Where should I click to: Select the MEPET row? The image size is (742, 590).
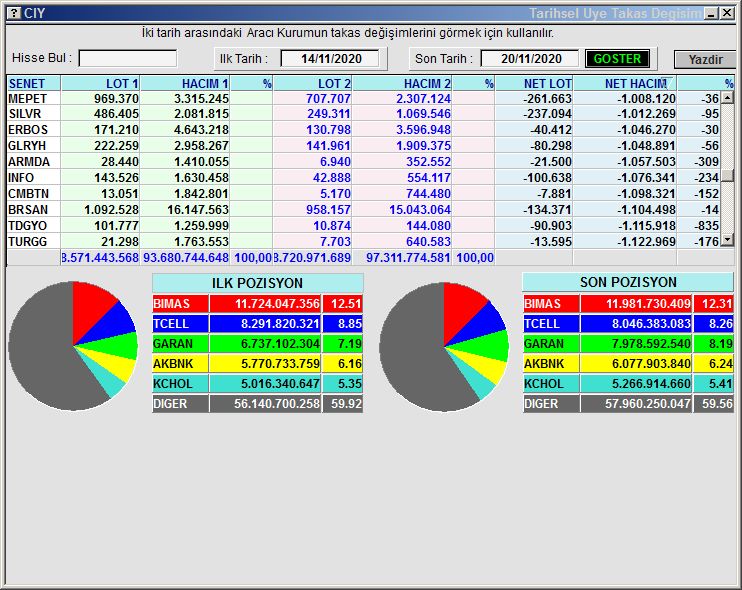click(364, 98)
